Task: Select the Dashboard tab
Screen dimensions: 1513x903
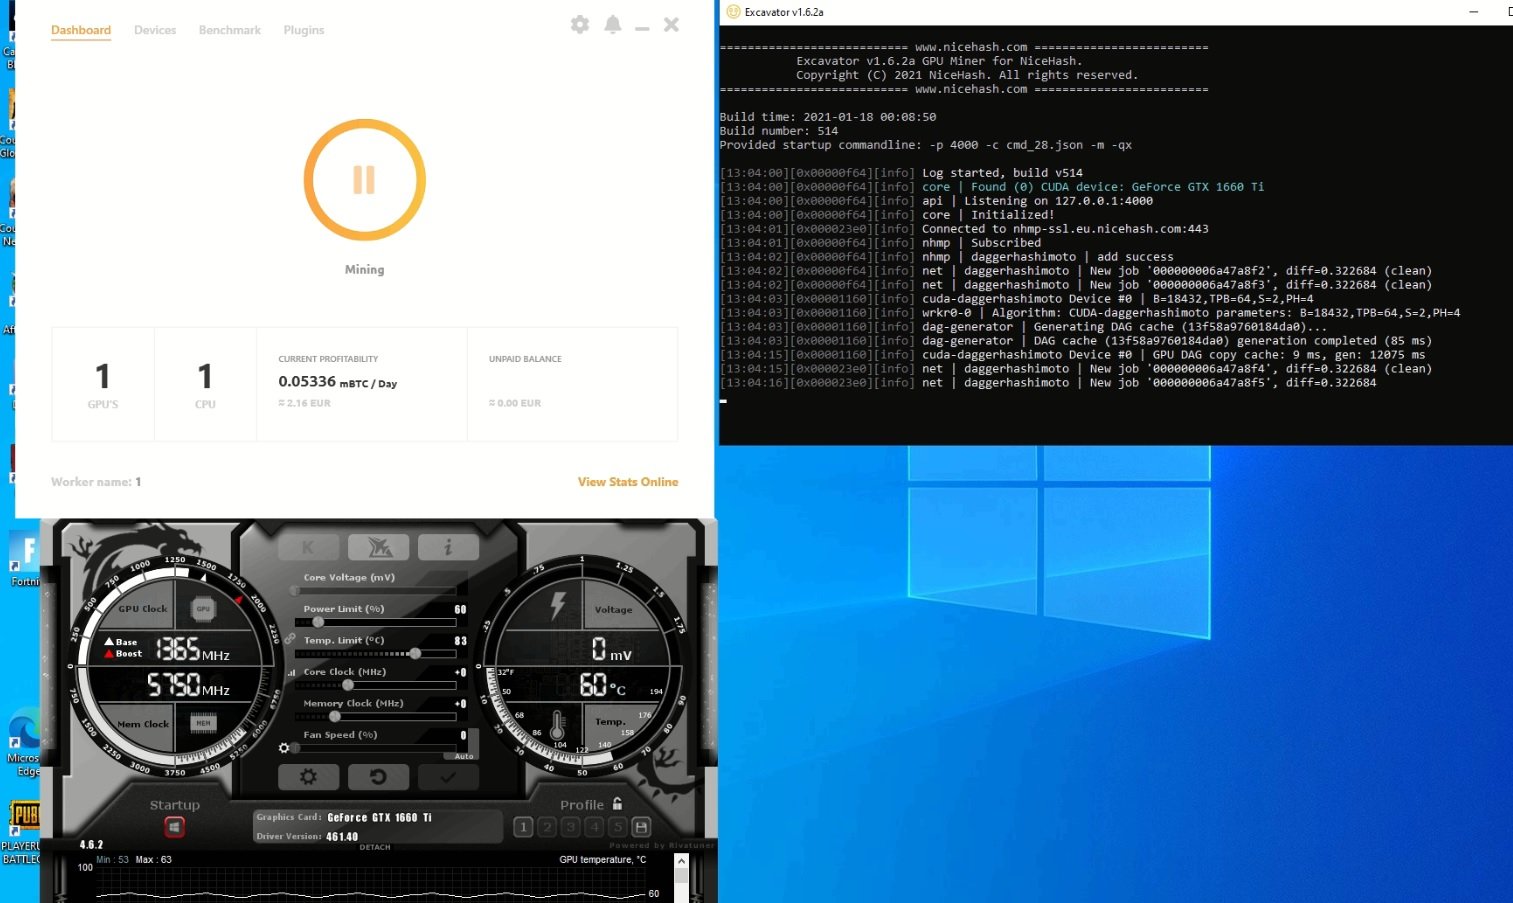Action: pyautogui.click(x=81, y=30)
